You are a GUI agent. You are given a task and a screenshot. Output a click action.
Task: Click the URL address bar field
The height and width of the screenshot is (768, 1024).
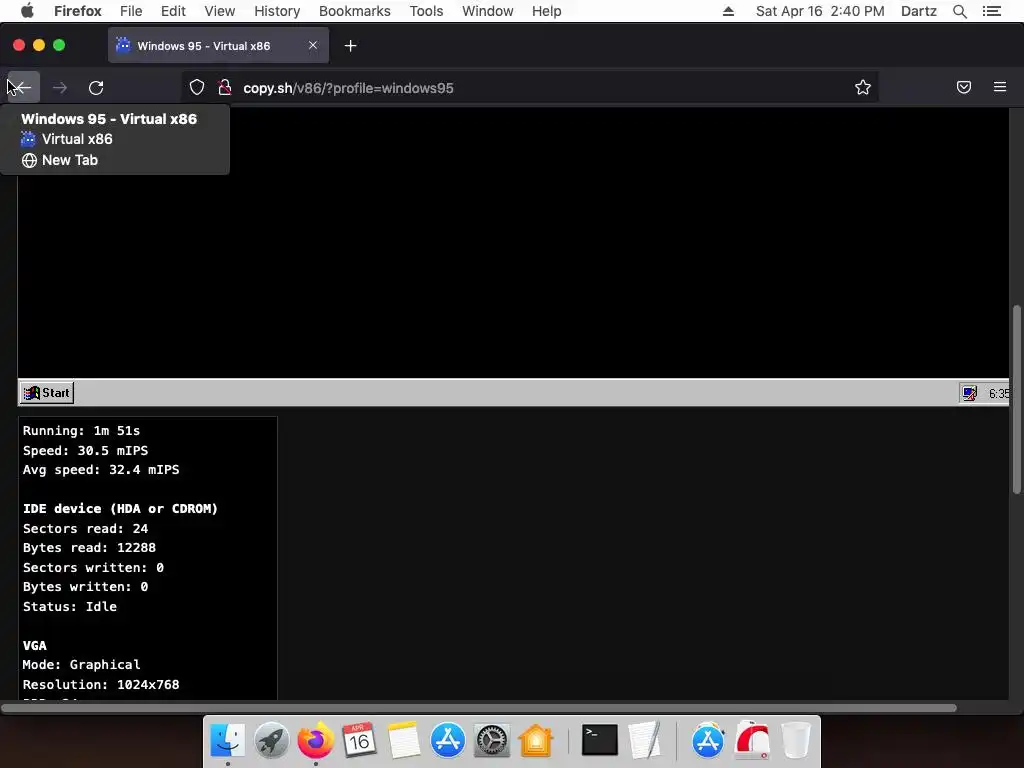[529, 88]
